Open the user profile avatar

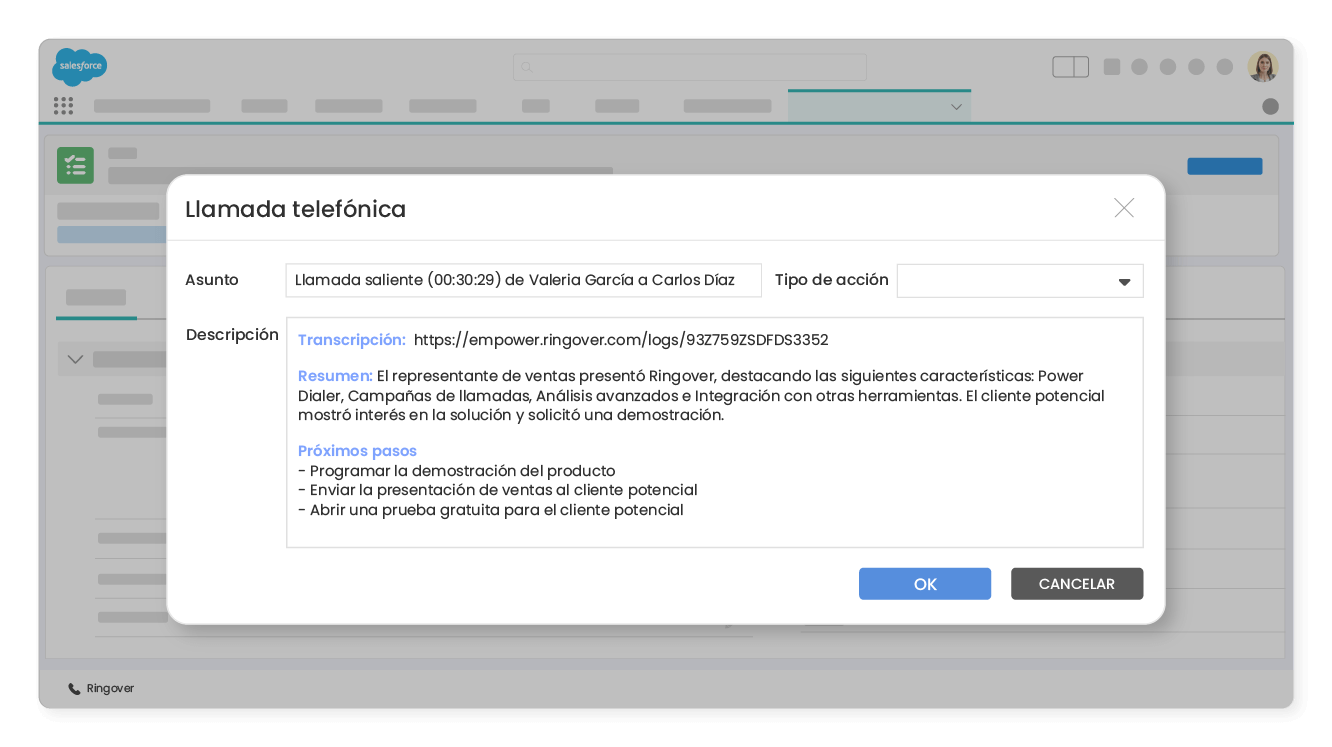(1262, 66)
